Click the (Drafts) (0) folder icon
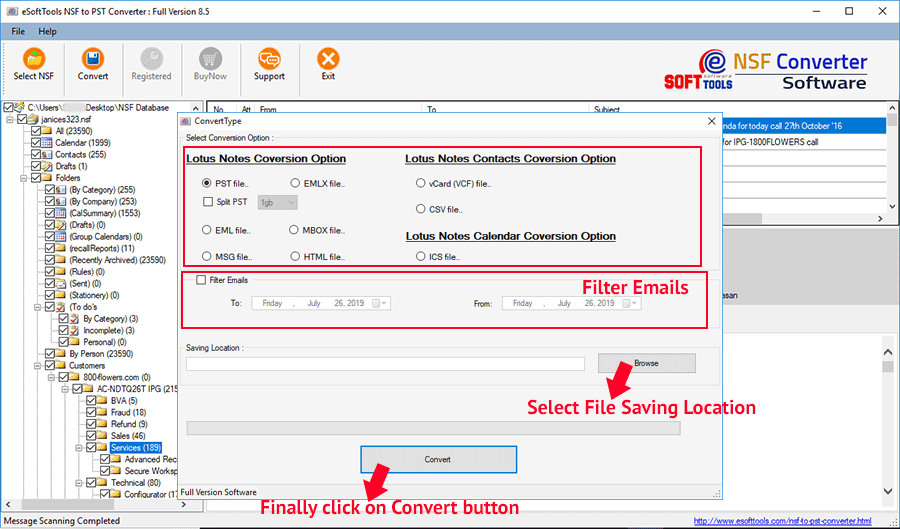The image size is (900, 529). [x=61, y=225]
